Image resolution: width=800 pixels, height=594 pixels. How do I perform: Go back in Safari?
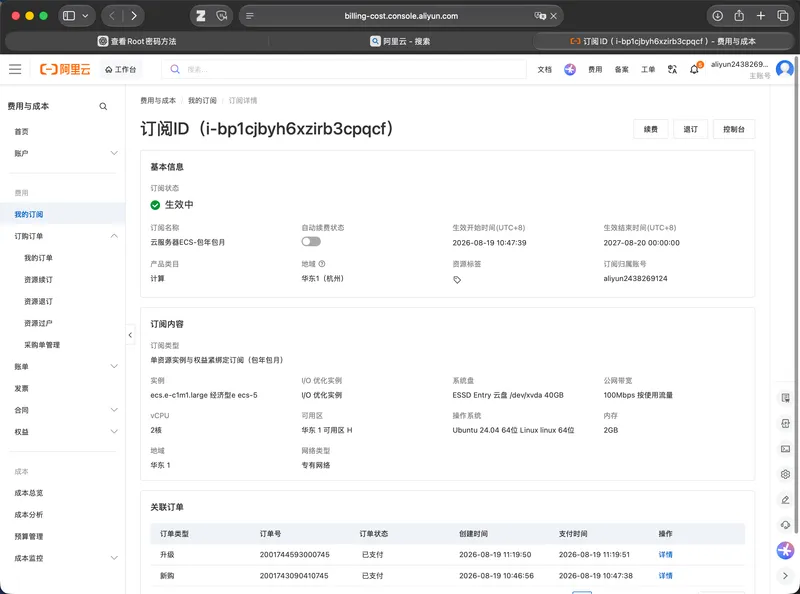pyautogui.click(x=112, y=16)
